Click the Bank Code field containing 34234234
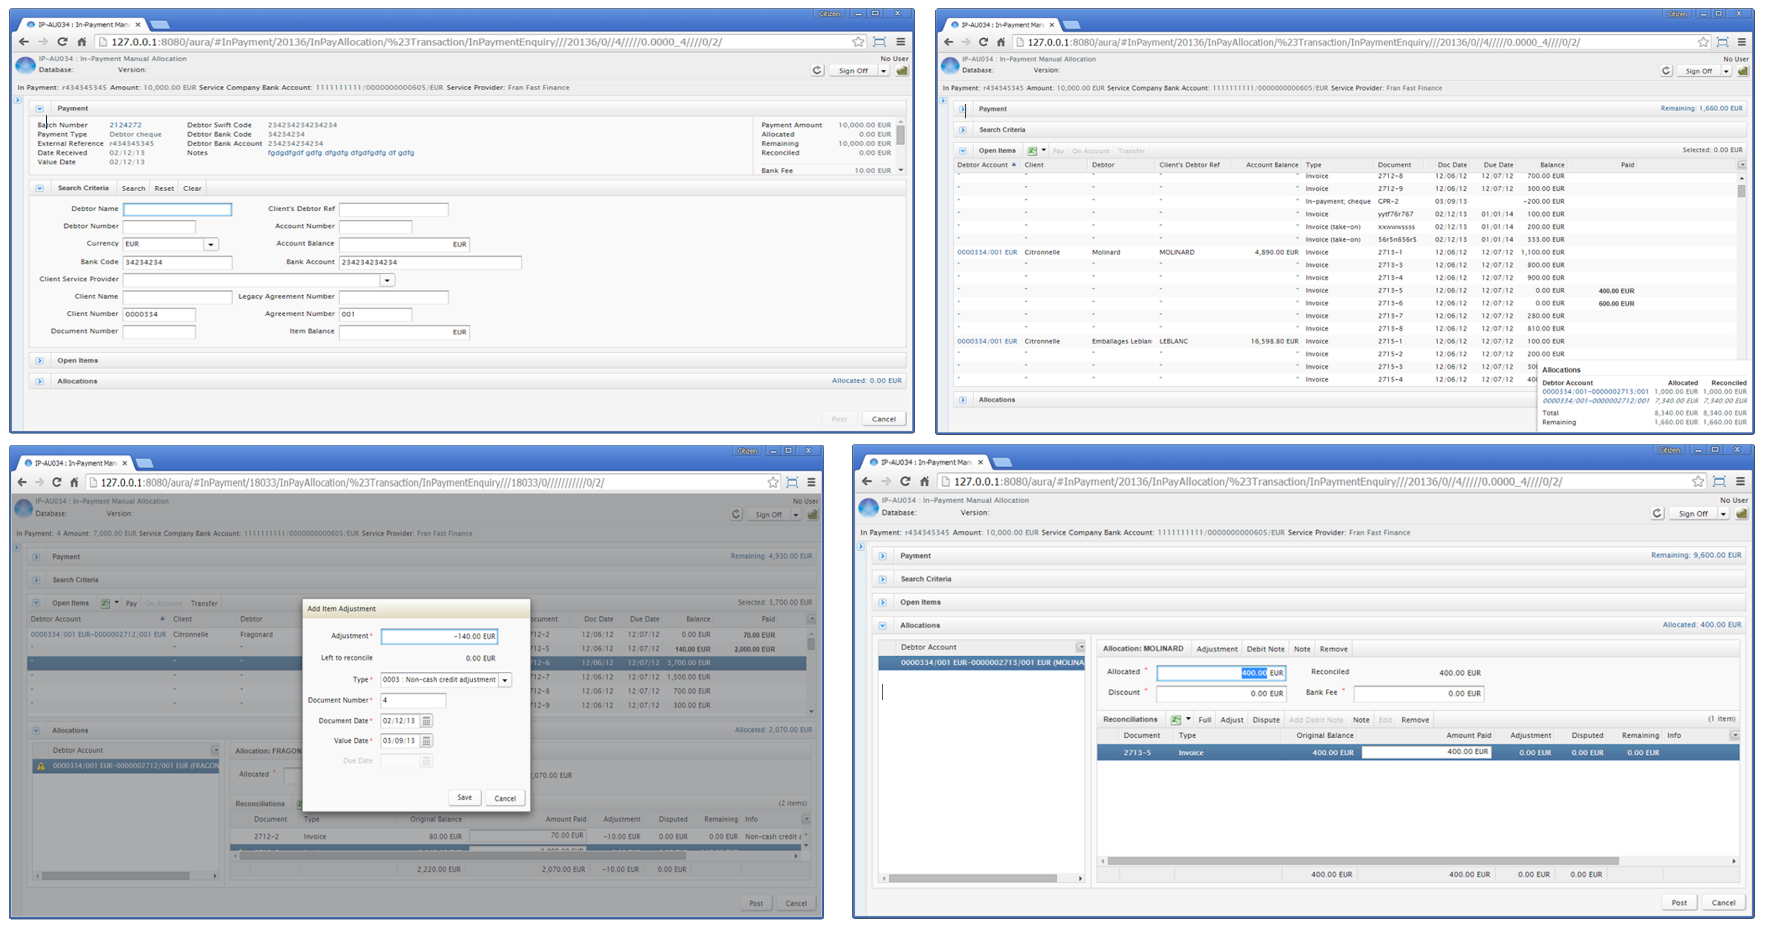Image resolution: width=1765 pixels, height=927 pixels. [177, 263]
